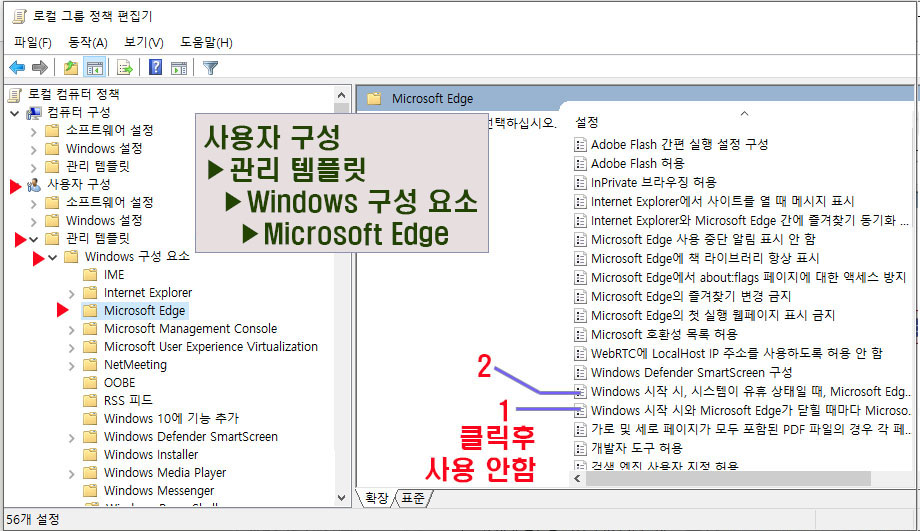The height and width of the screenshot is (531, 920).
Task: Expand Windows 설정 under 사용자 구성
Action: coord(33,221)
